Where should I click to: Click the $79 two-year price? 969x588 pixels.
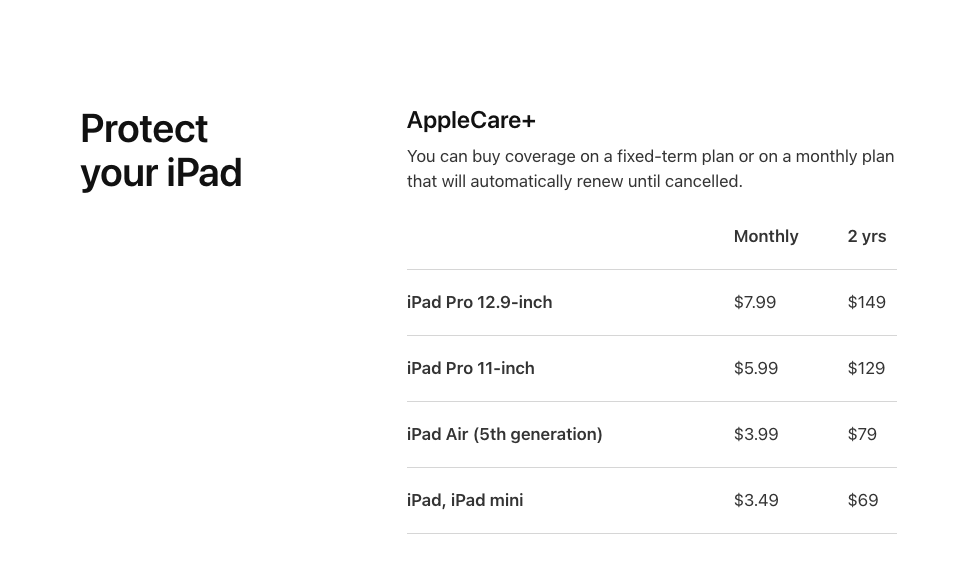point(862,434)
